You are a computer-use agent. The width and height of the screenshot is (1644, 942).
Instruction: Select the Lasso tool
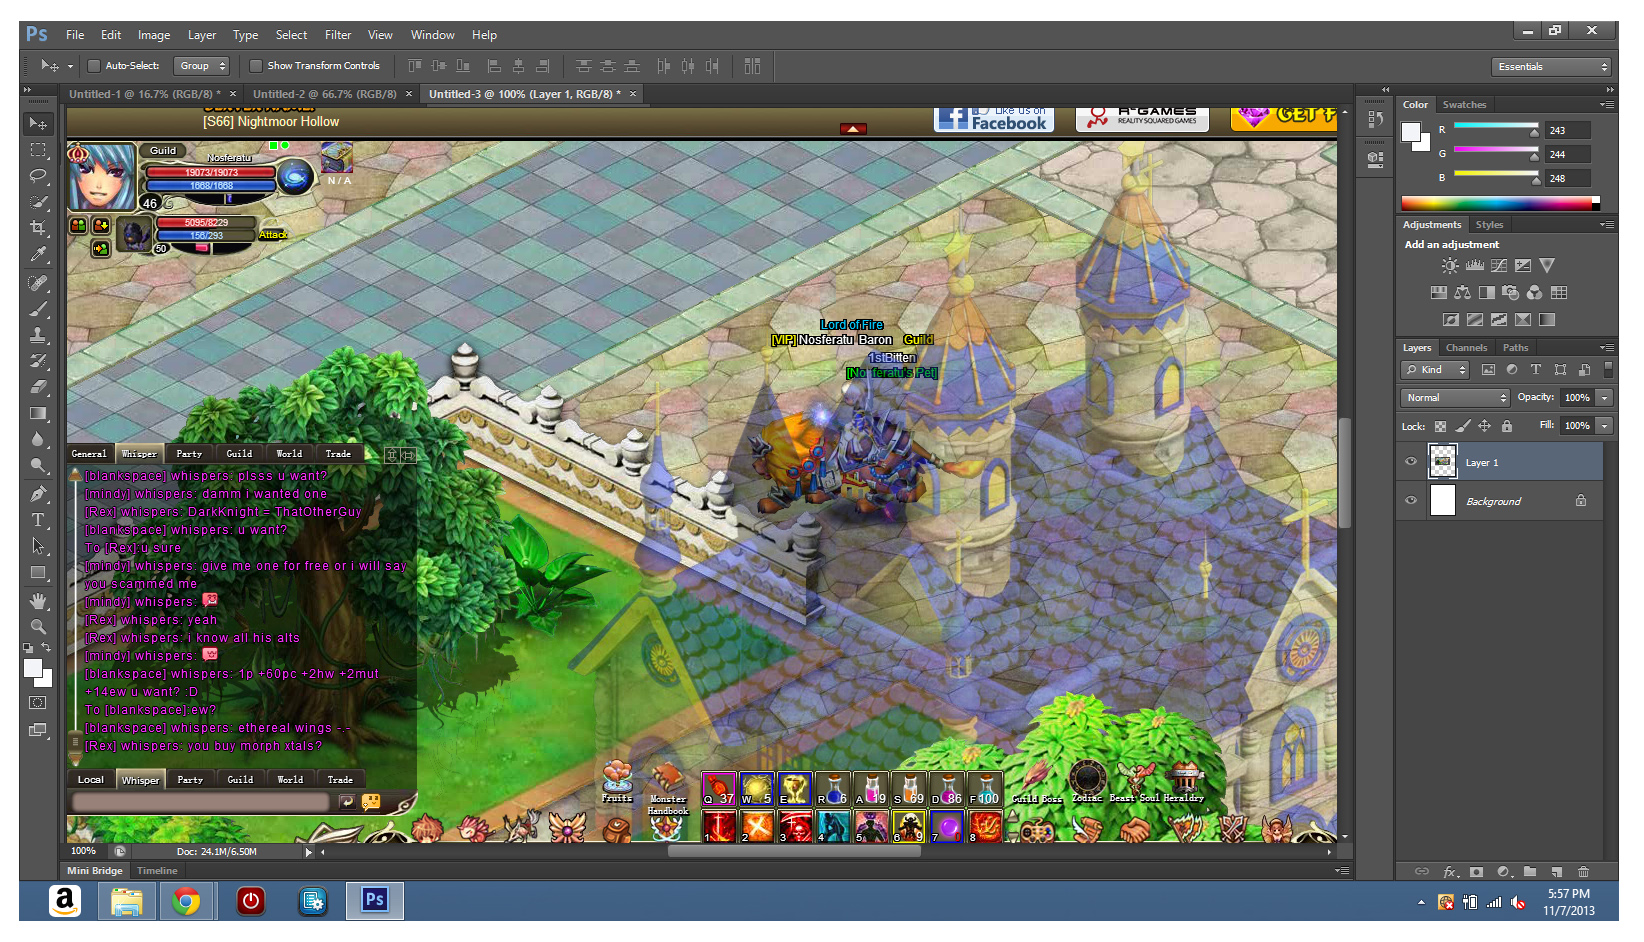(38, 175)
